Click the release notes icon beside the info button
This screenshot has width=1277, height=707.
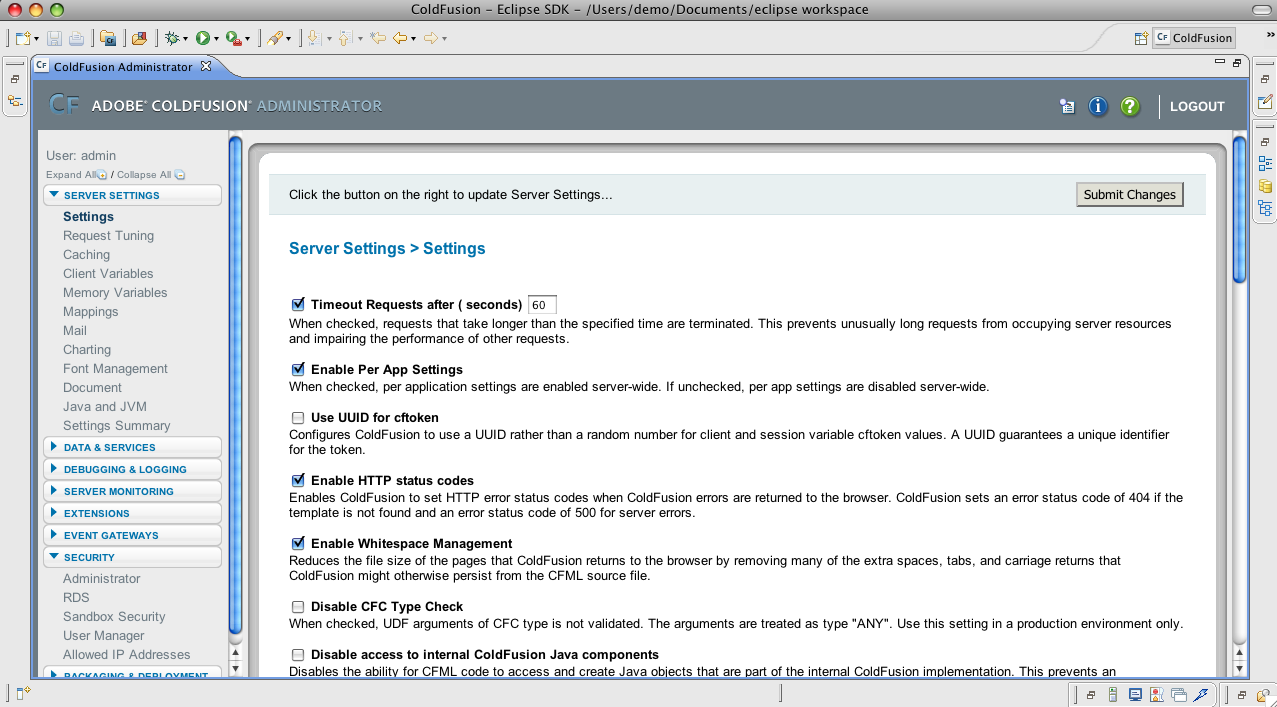(x=1066, y=106)
